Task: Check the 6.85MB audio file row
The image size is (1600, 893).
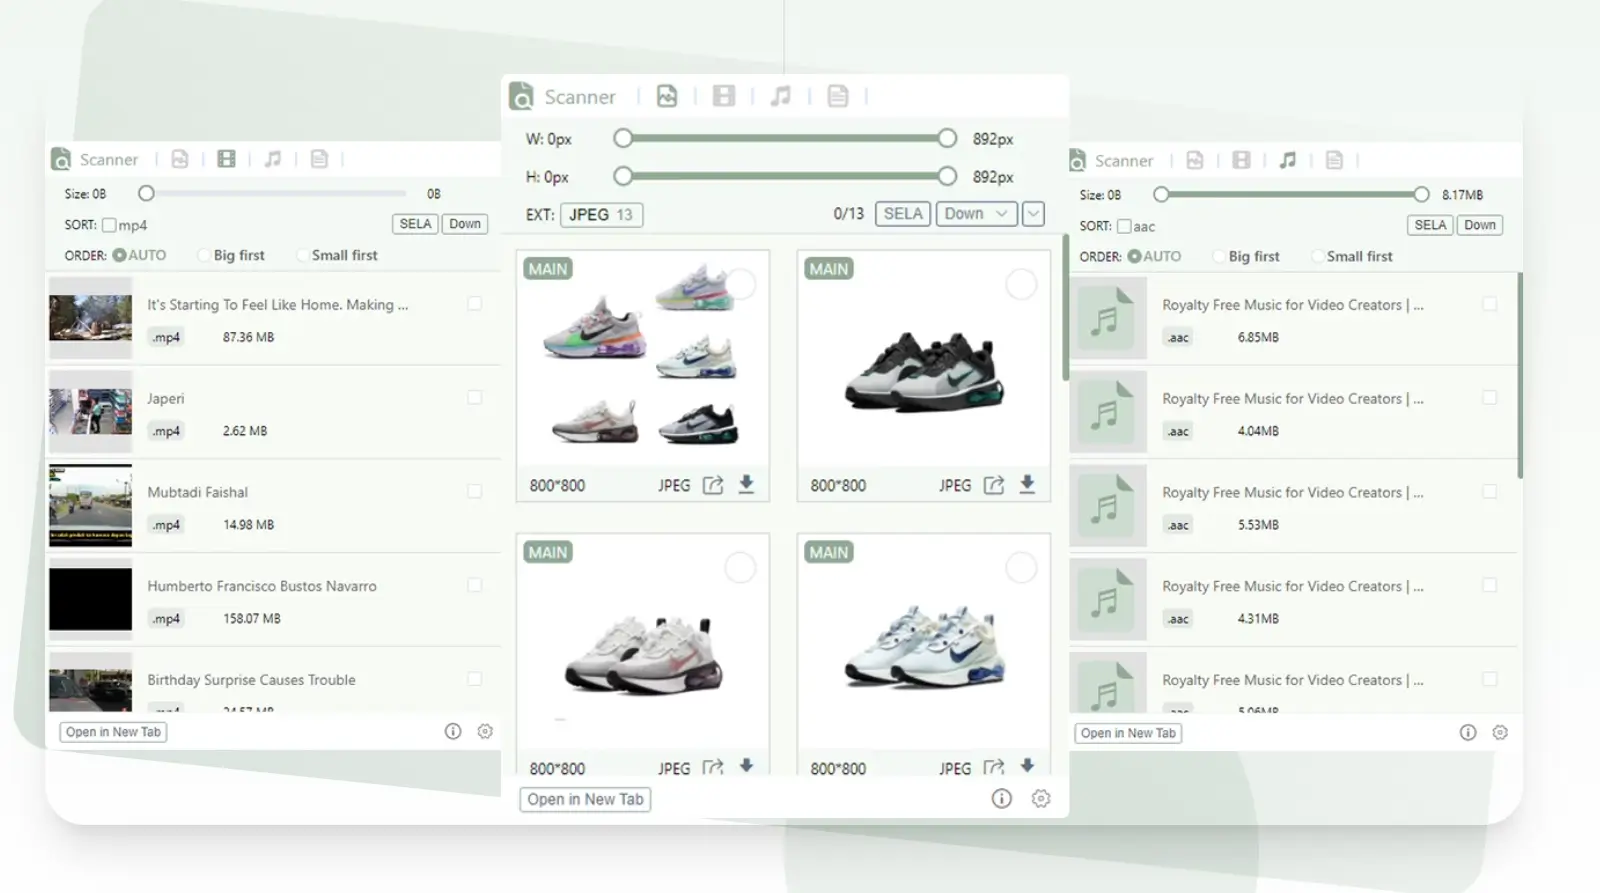Action: click(x=1490, y=304)
